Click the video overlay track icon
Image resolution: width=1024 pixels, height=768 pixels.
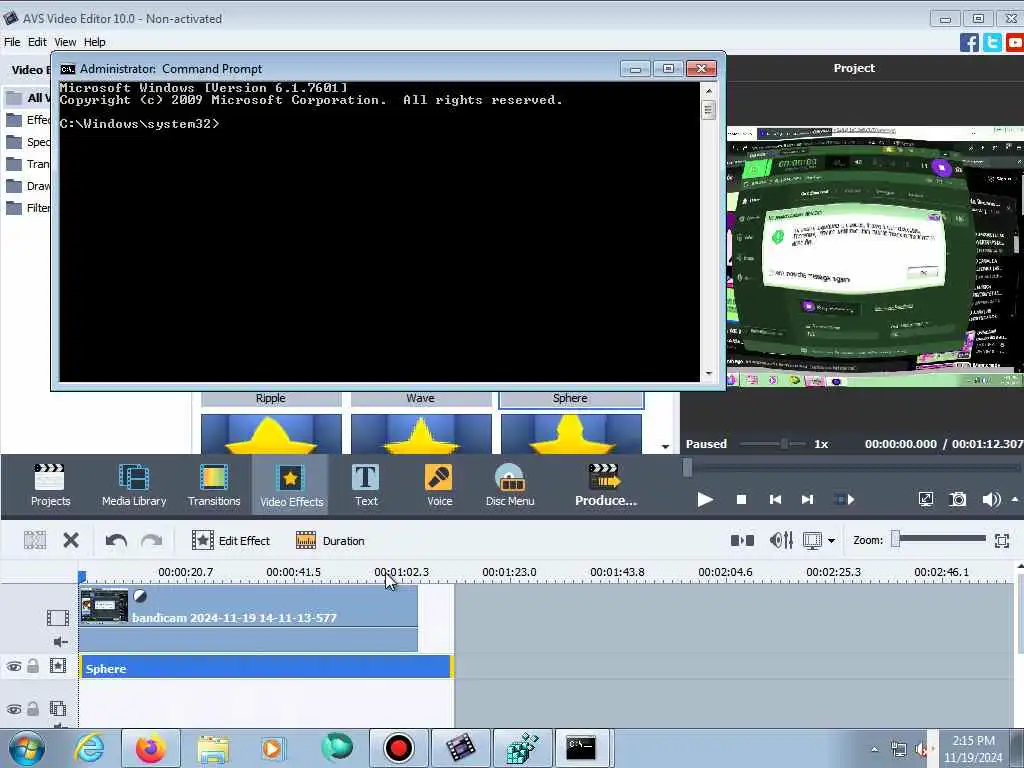[x=57, y=709]
